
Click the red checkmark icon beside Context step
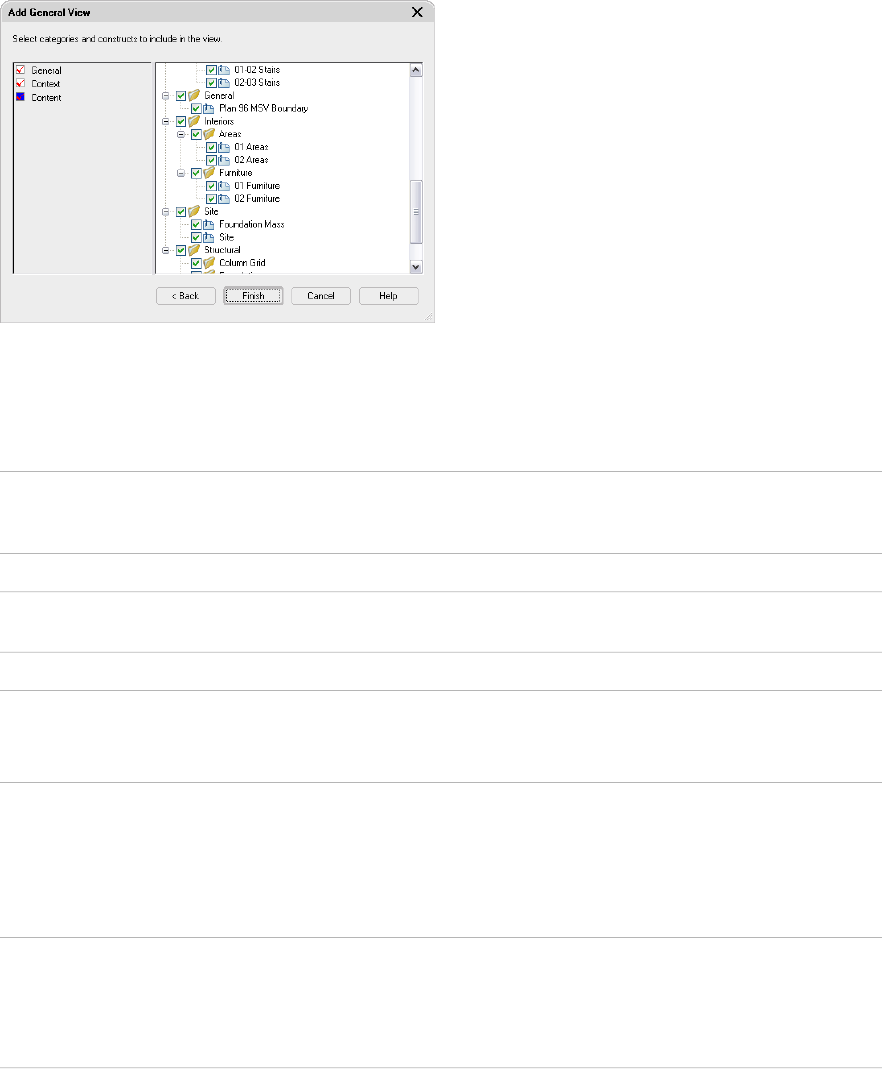[x=20, y=84]
